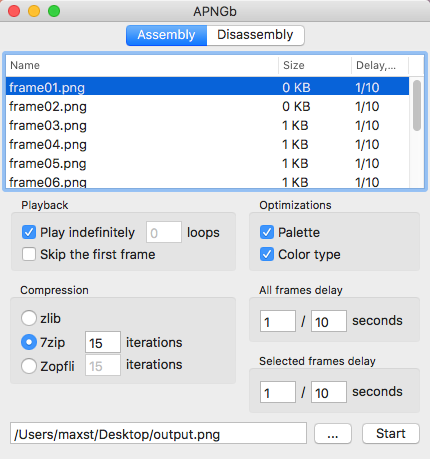The image size is (430, 459).
Task: Focus the 7zip iterations field
Action: coord(103,342)
